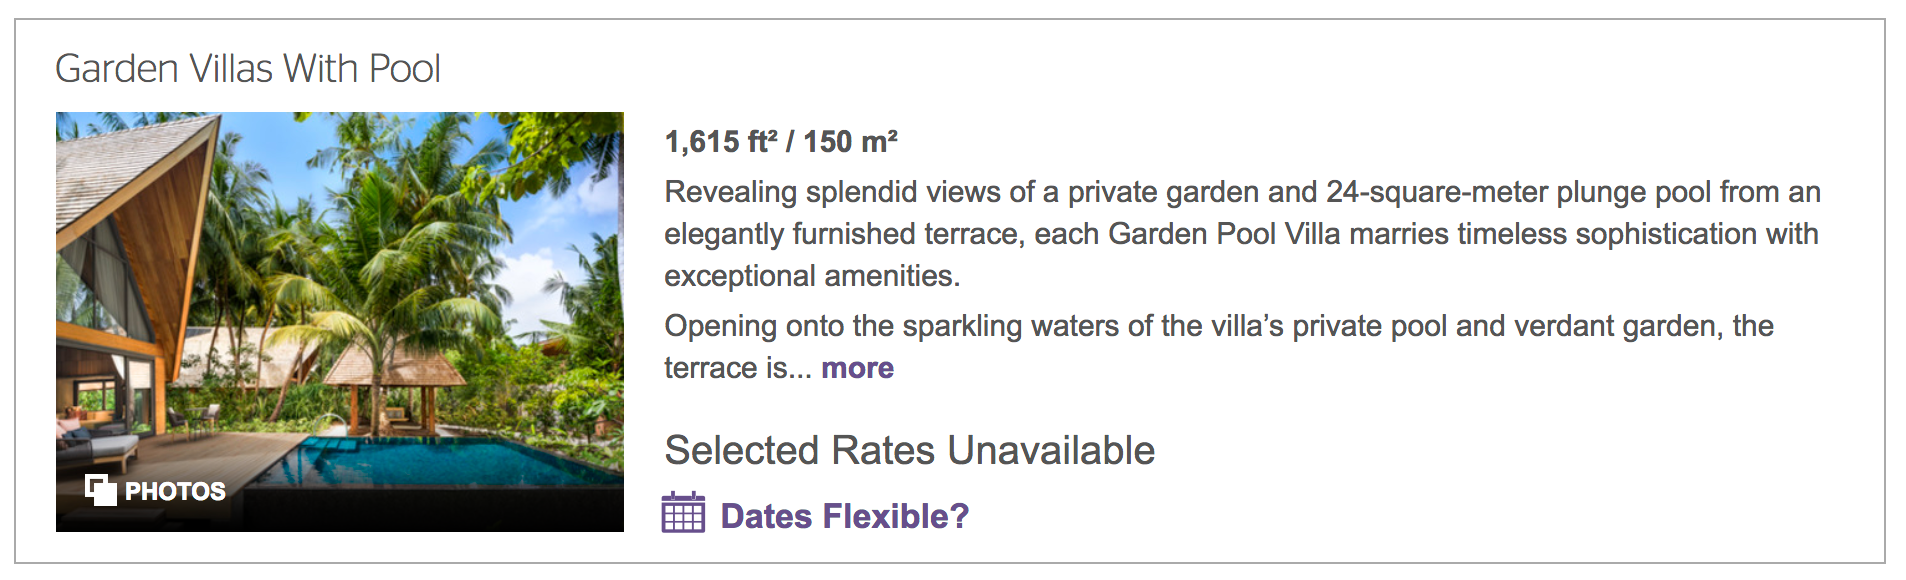Image resolution: width=1906 pixels, height=580 pixels.
Task: Click the 'Selected Rates Unavailable' text
Action: 909,450
